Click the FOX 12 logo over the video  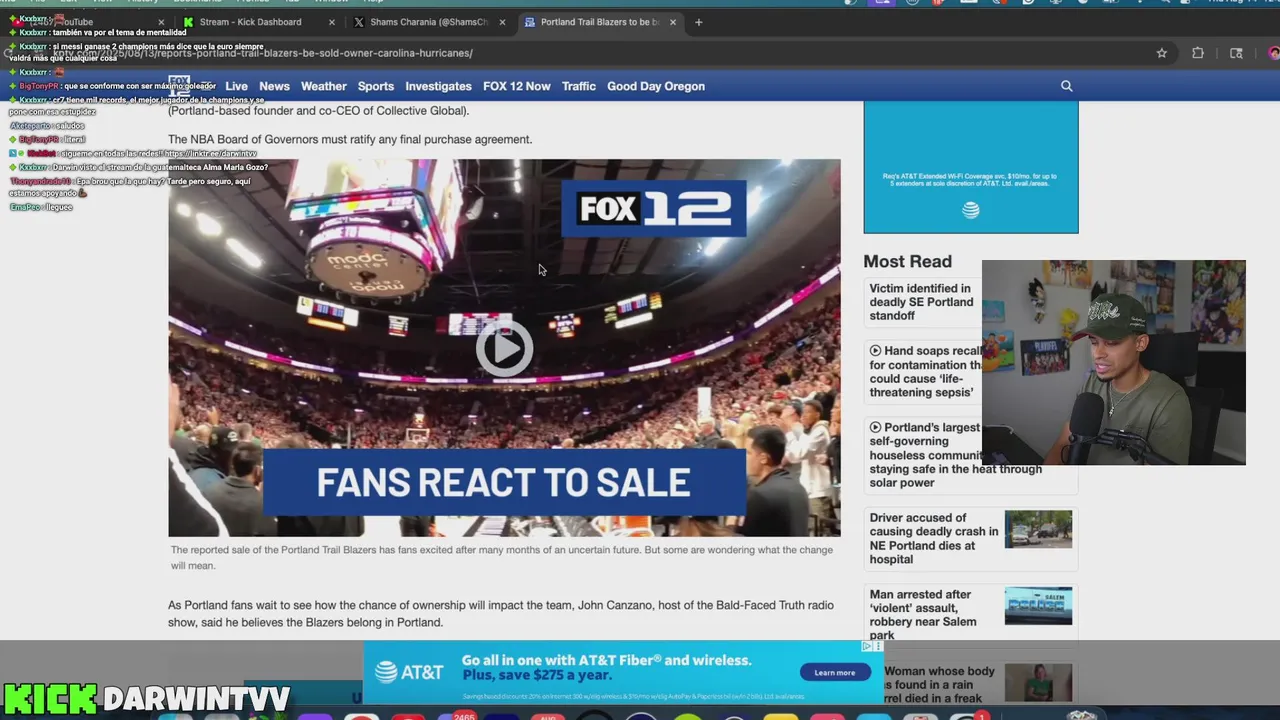click(654, 208)
